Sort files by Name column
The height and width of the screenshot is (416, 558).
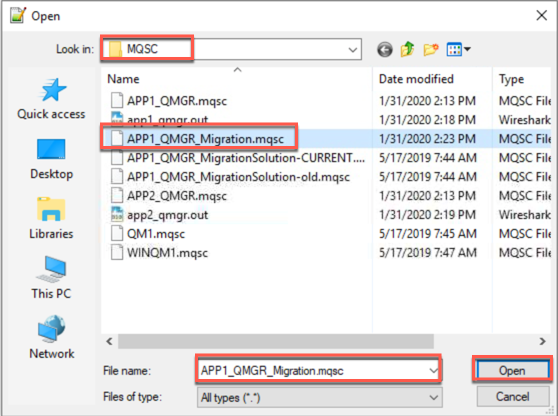tap(123, 79)
